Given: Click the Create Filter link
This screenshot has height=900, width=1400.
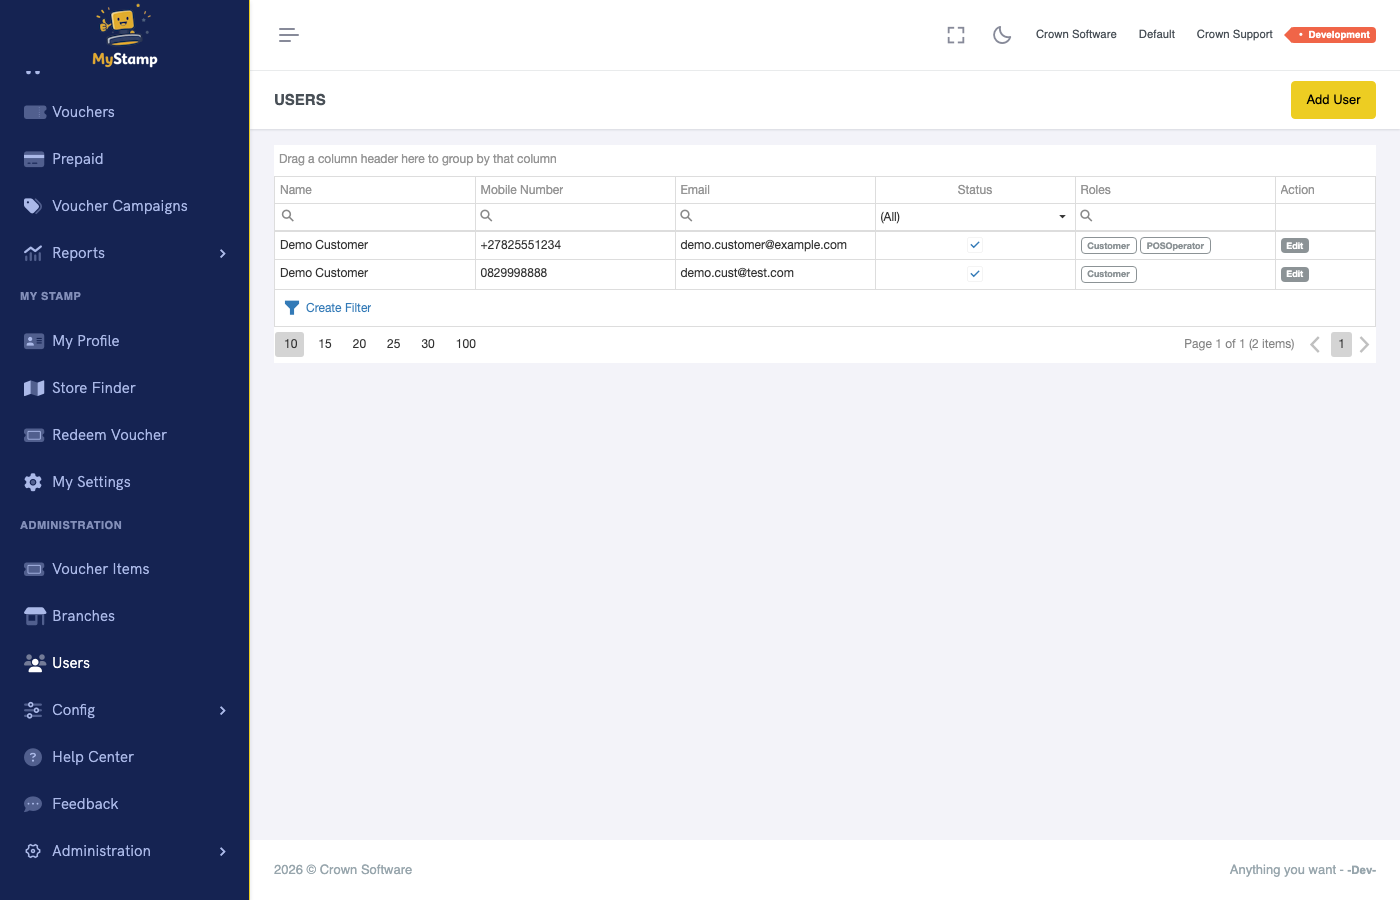Looking at the screenshot, I should (338, 308).
